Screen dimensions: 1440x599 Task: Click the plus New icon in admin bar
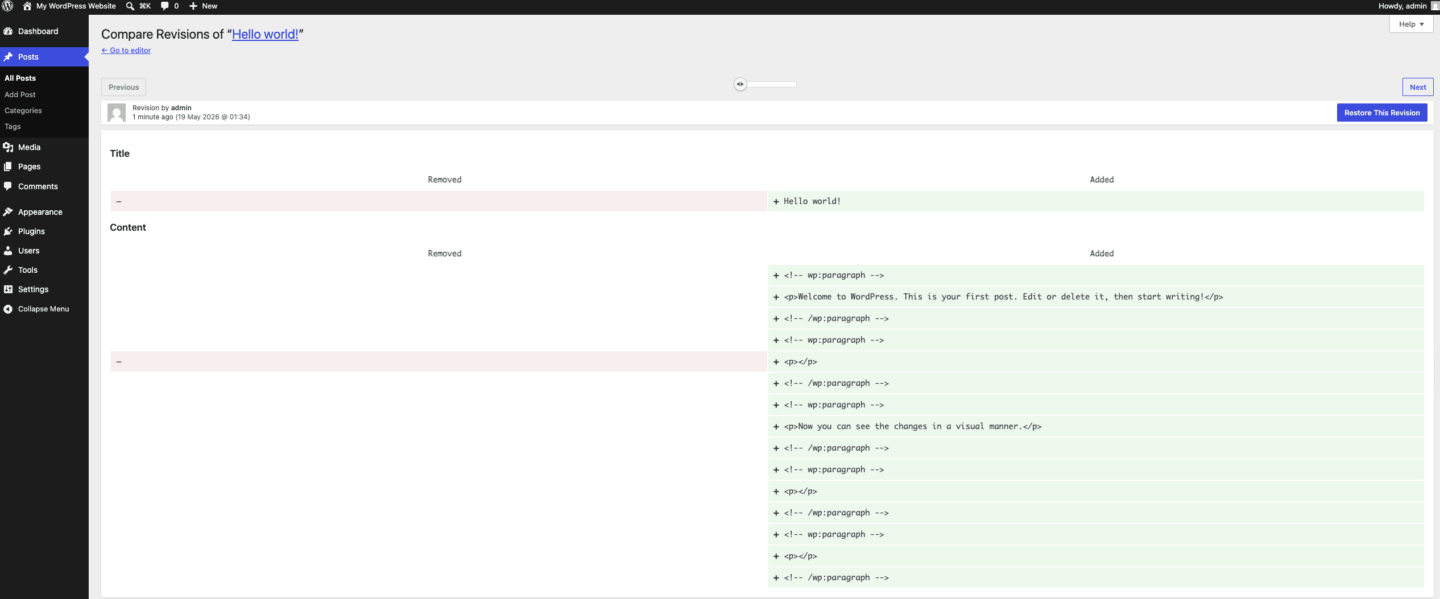pos(193,6)
